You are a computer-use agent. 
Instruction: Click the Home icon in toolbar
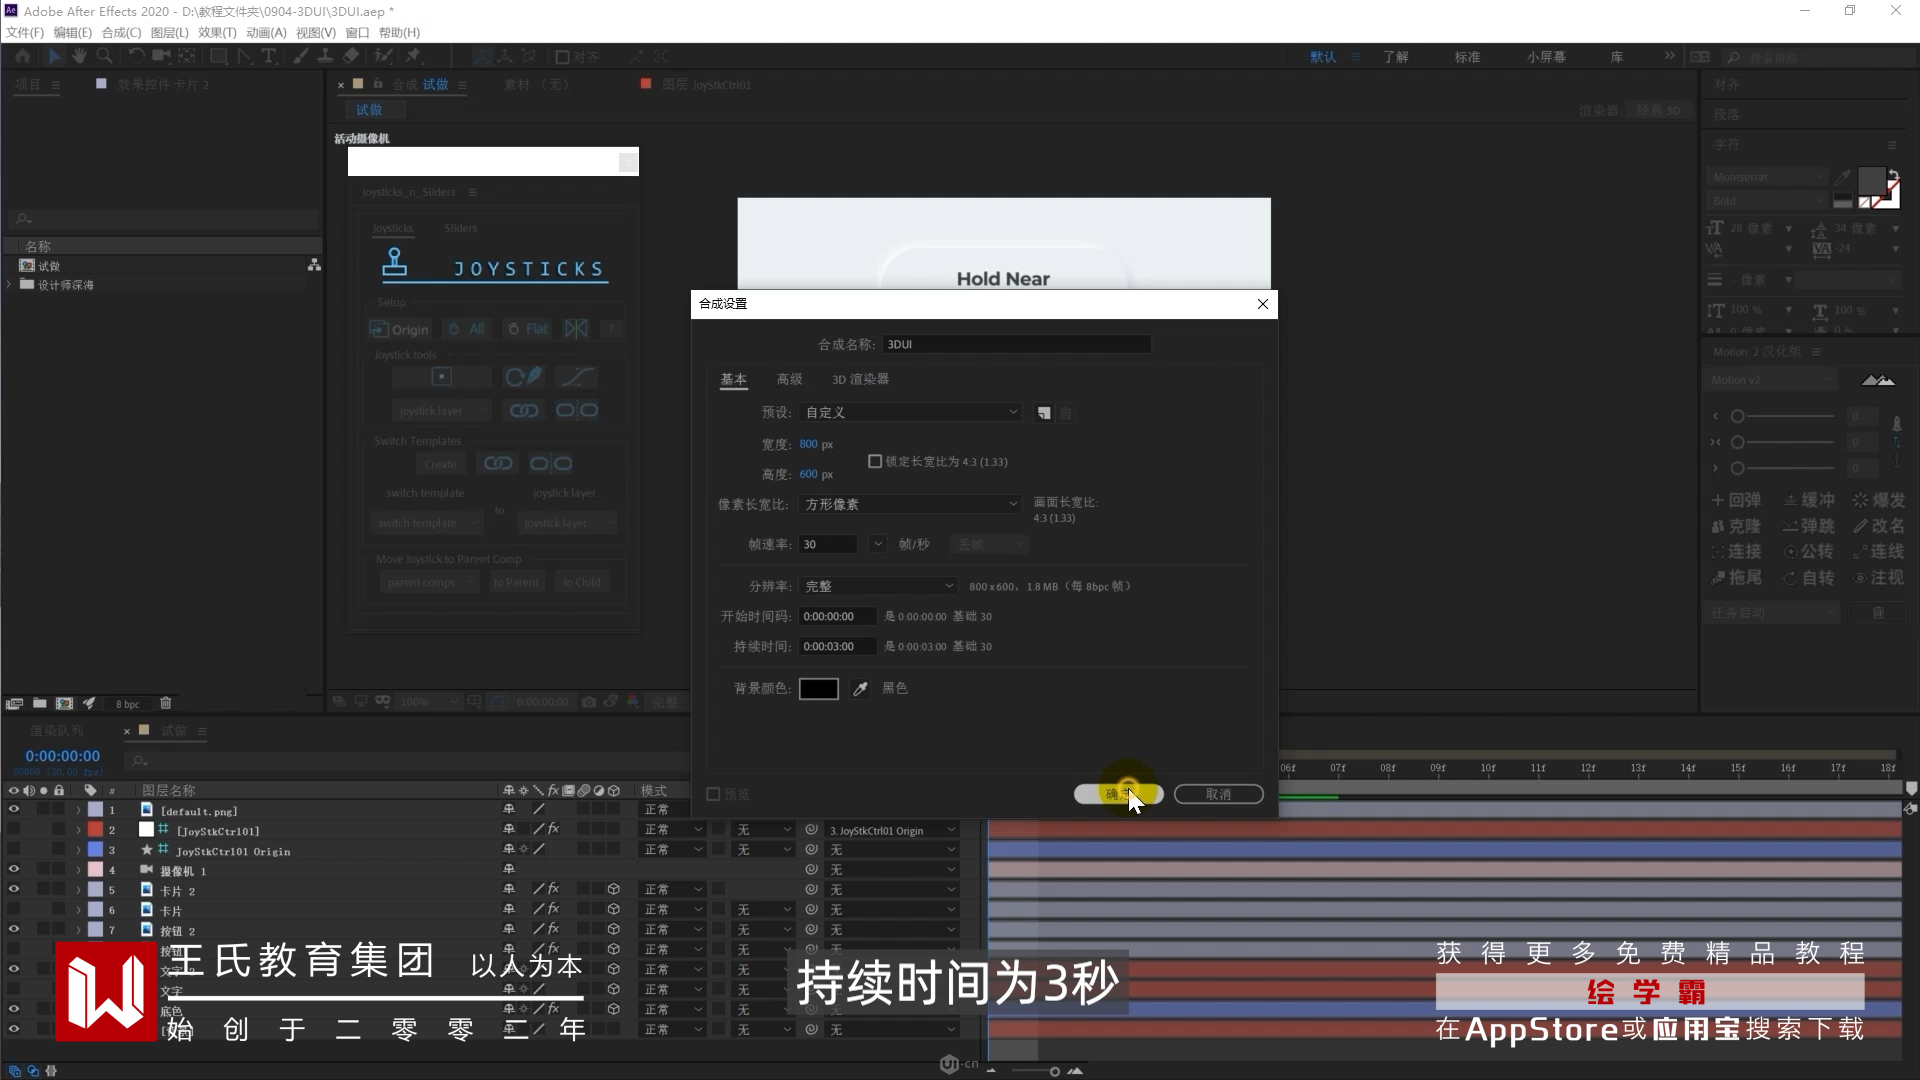pos(22,56)
